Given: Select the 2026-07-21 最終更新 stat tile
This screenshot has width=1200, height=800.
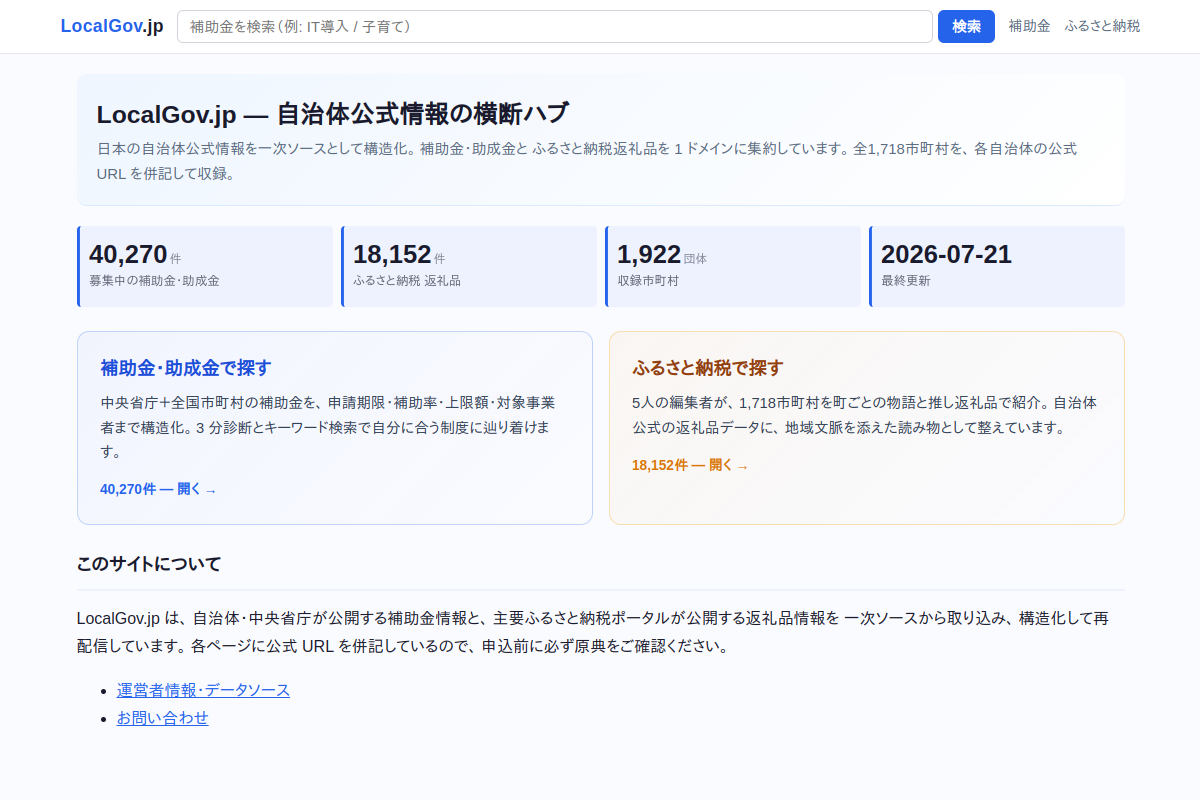Looking at the screenshot, I should tap(997, 266).
